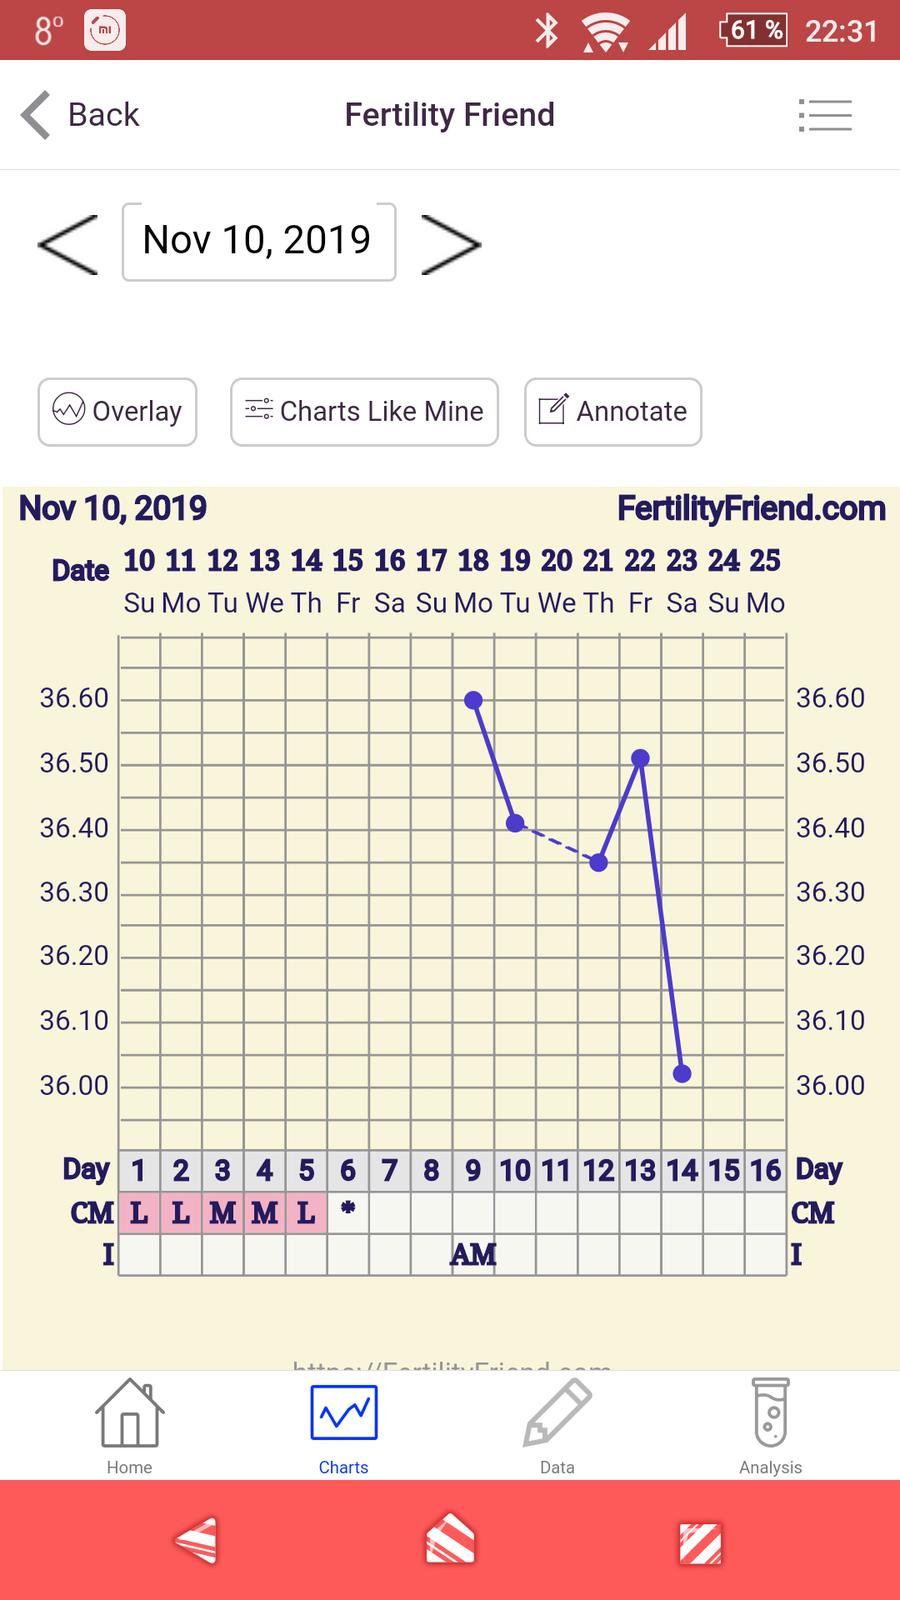Open the Analysis test tube tab
Viewport: 900px width, 1600px height.
pos(770,1425)
